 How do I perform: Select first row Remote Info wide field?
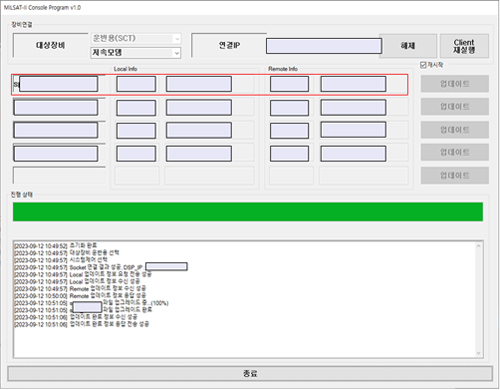353,84
